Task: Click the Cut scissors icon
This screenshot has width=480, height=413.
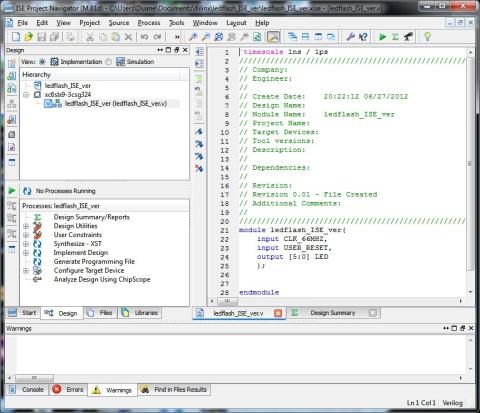Action: coord(90,36)
